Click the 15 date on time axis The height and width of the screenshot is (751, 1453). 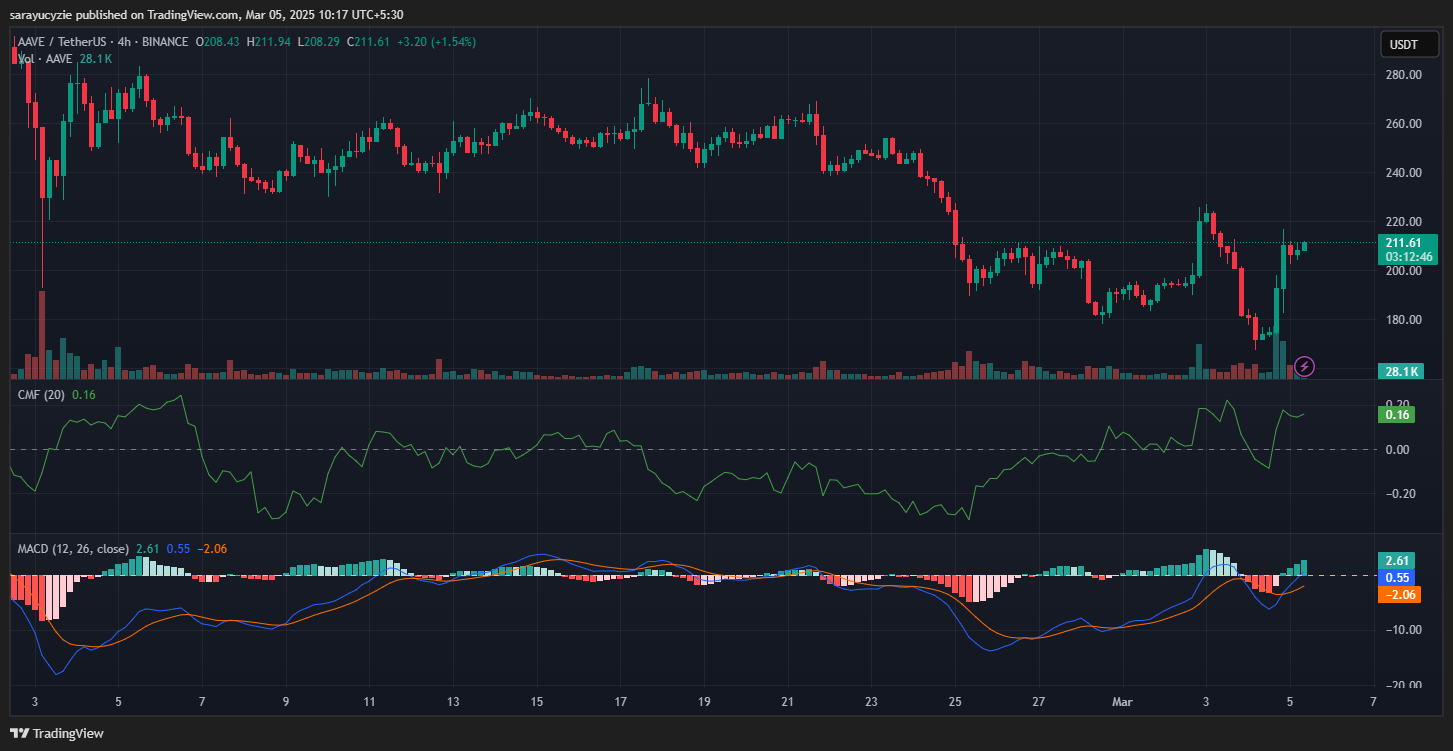pos(536,701)
